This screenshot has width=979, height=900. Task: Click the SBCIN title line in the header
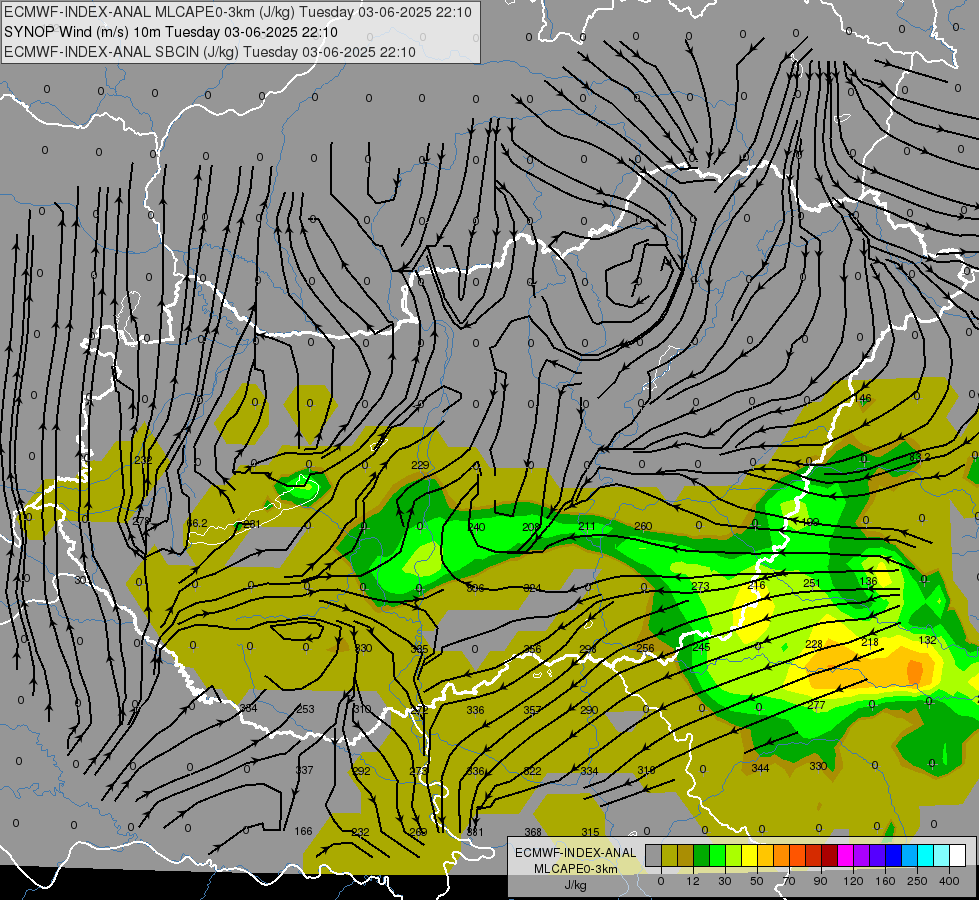click(x=210, y=52)
